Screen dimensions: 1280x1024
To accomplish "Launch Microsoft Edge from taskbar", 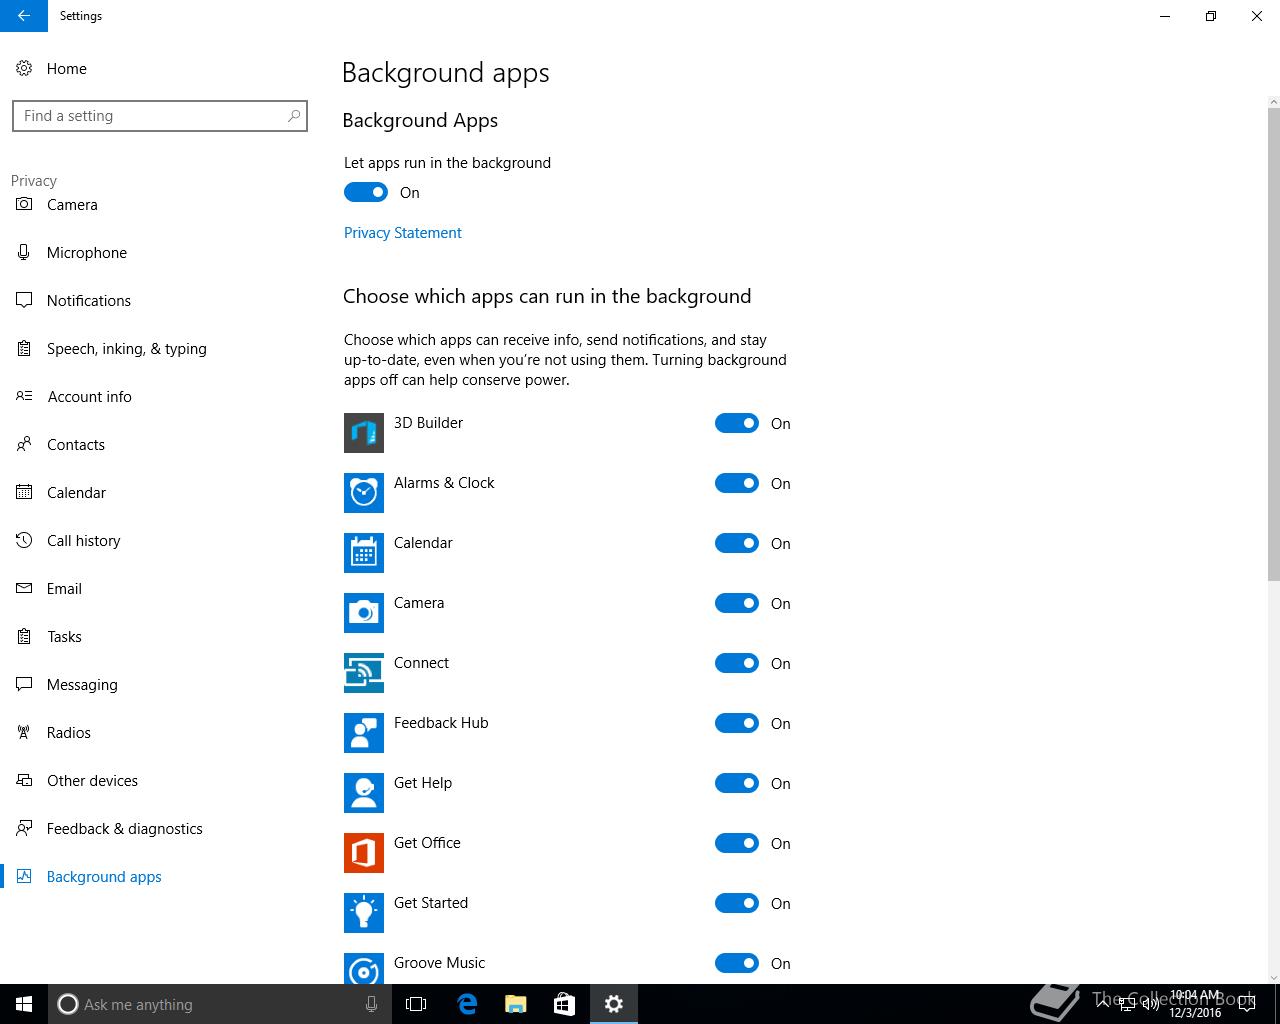I will (466, 1004).
